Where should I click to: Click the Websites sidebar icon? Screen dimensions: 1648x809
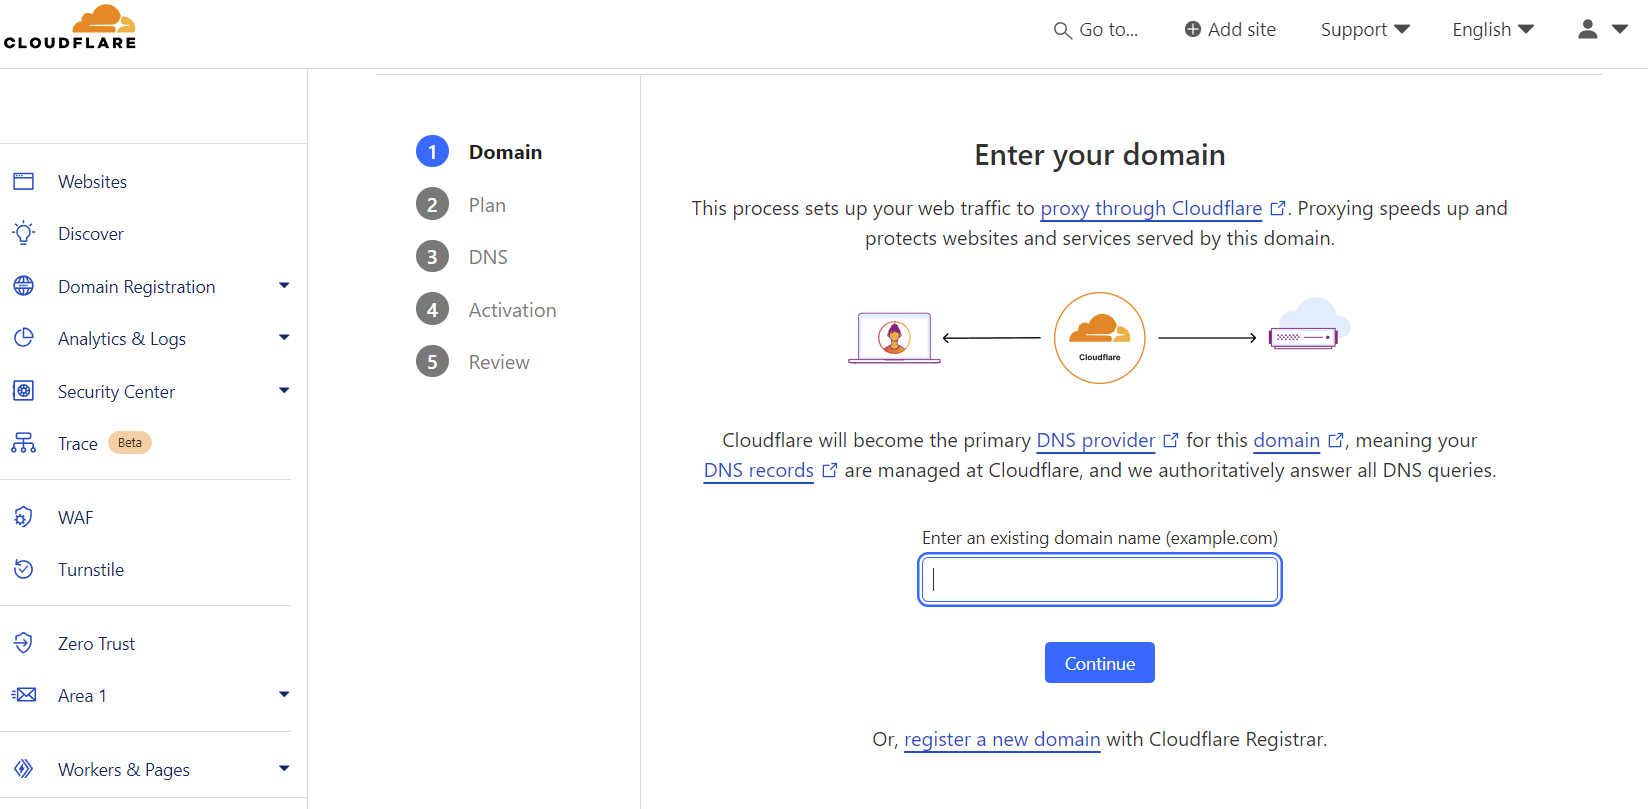coord(23,181)
